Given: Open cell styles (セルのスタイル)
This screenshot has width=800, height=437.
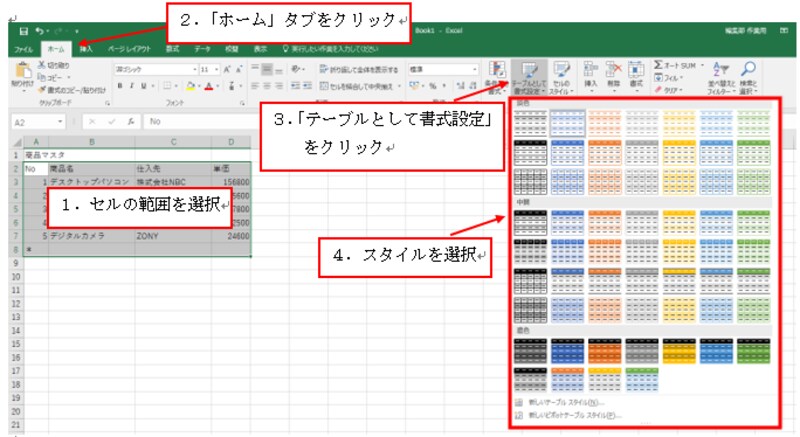Looking at the screenshot, I should [x=561, y=78].
